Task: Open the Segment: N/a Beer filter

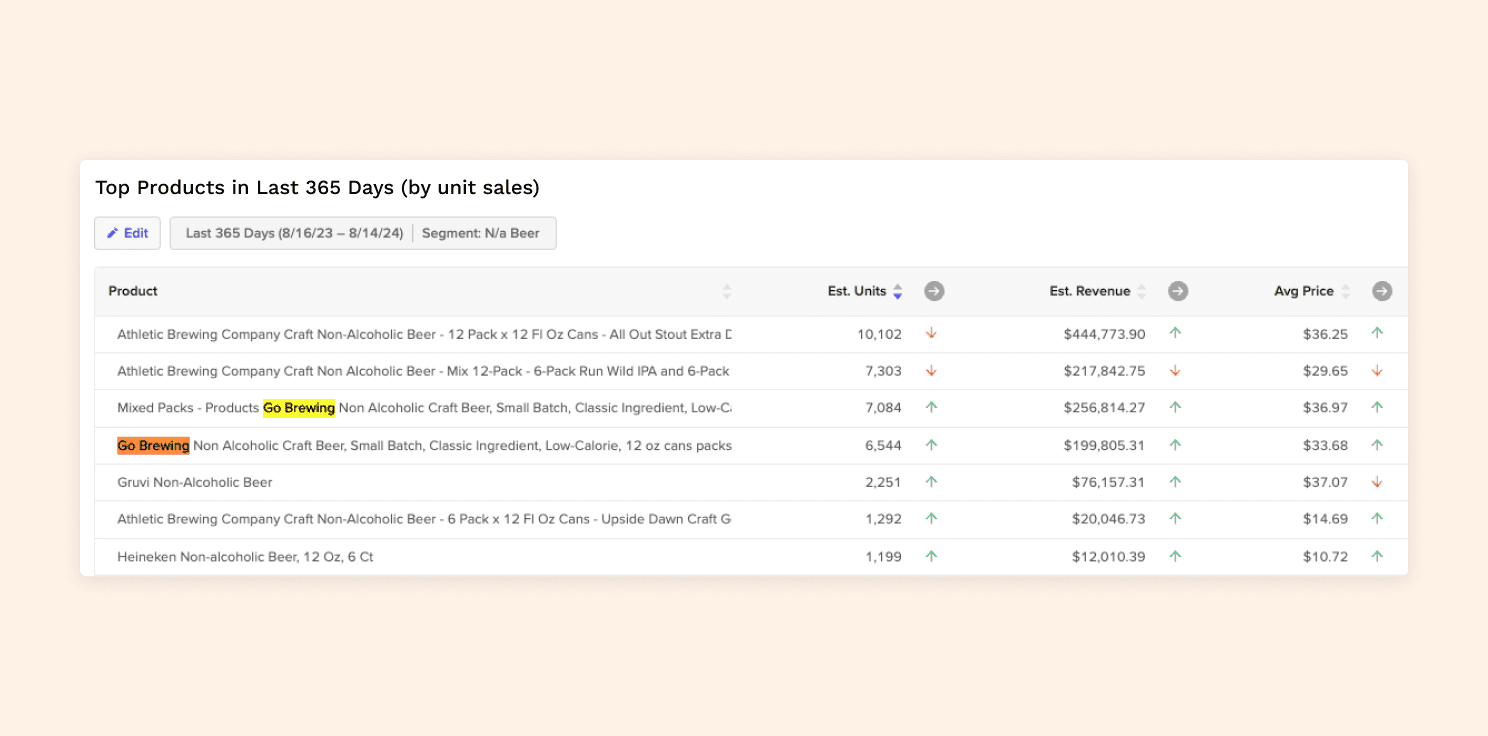Action: [480, 233]
